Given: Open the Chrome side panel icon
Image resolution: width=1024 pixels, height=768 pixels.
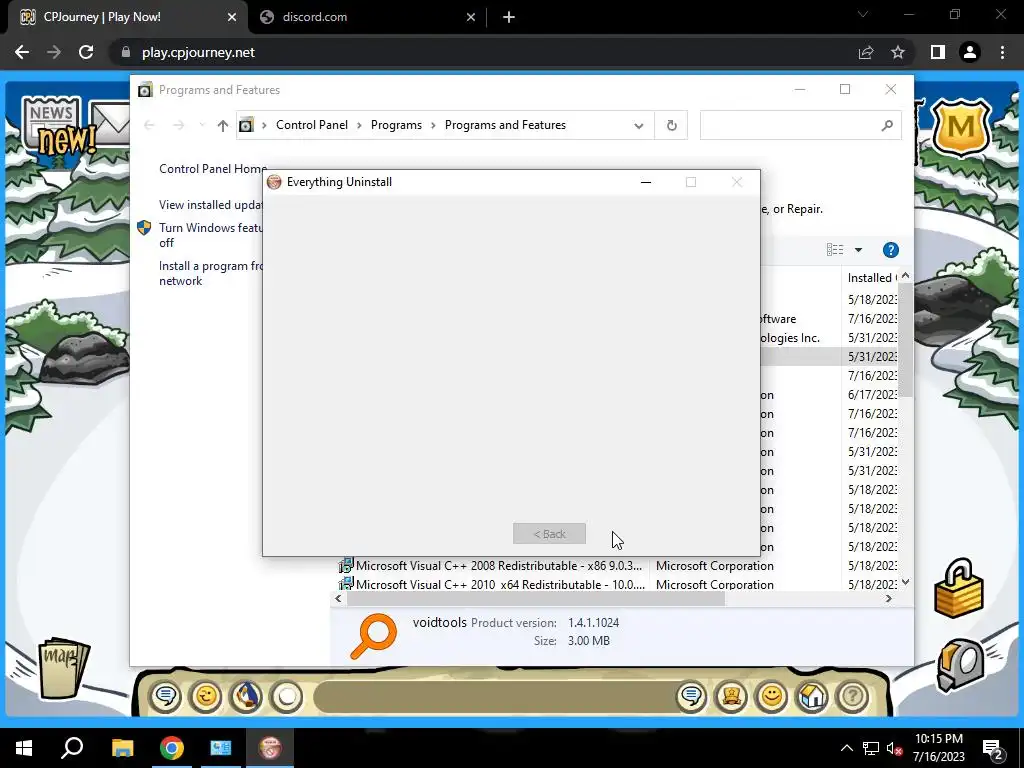Looking at the screenshot, I should (x=938, y=52).
